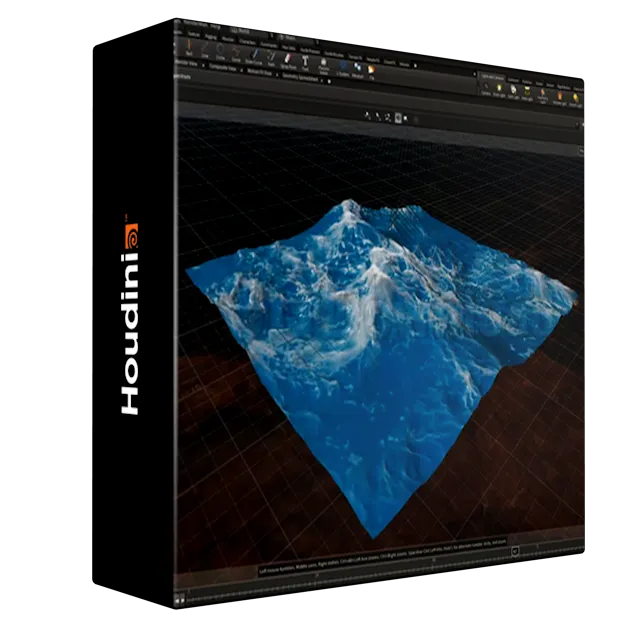Select the Font shelf tool

pos(305,65)
